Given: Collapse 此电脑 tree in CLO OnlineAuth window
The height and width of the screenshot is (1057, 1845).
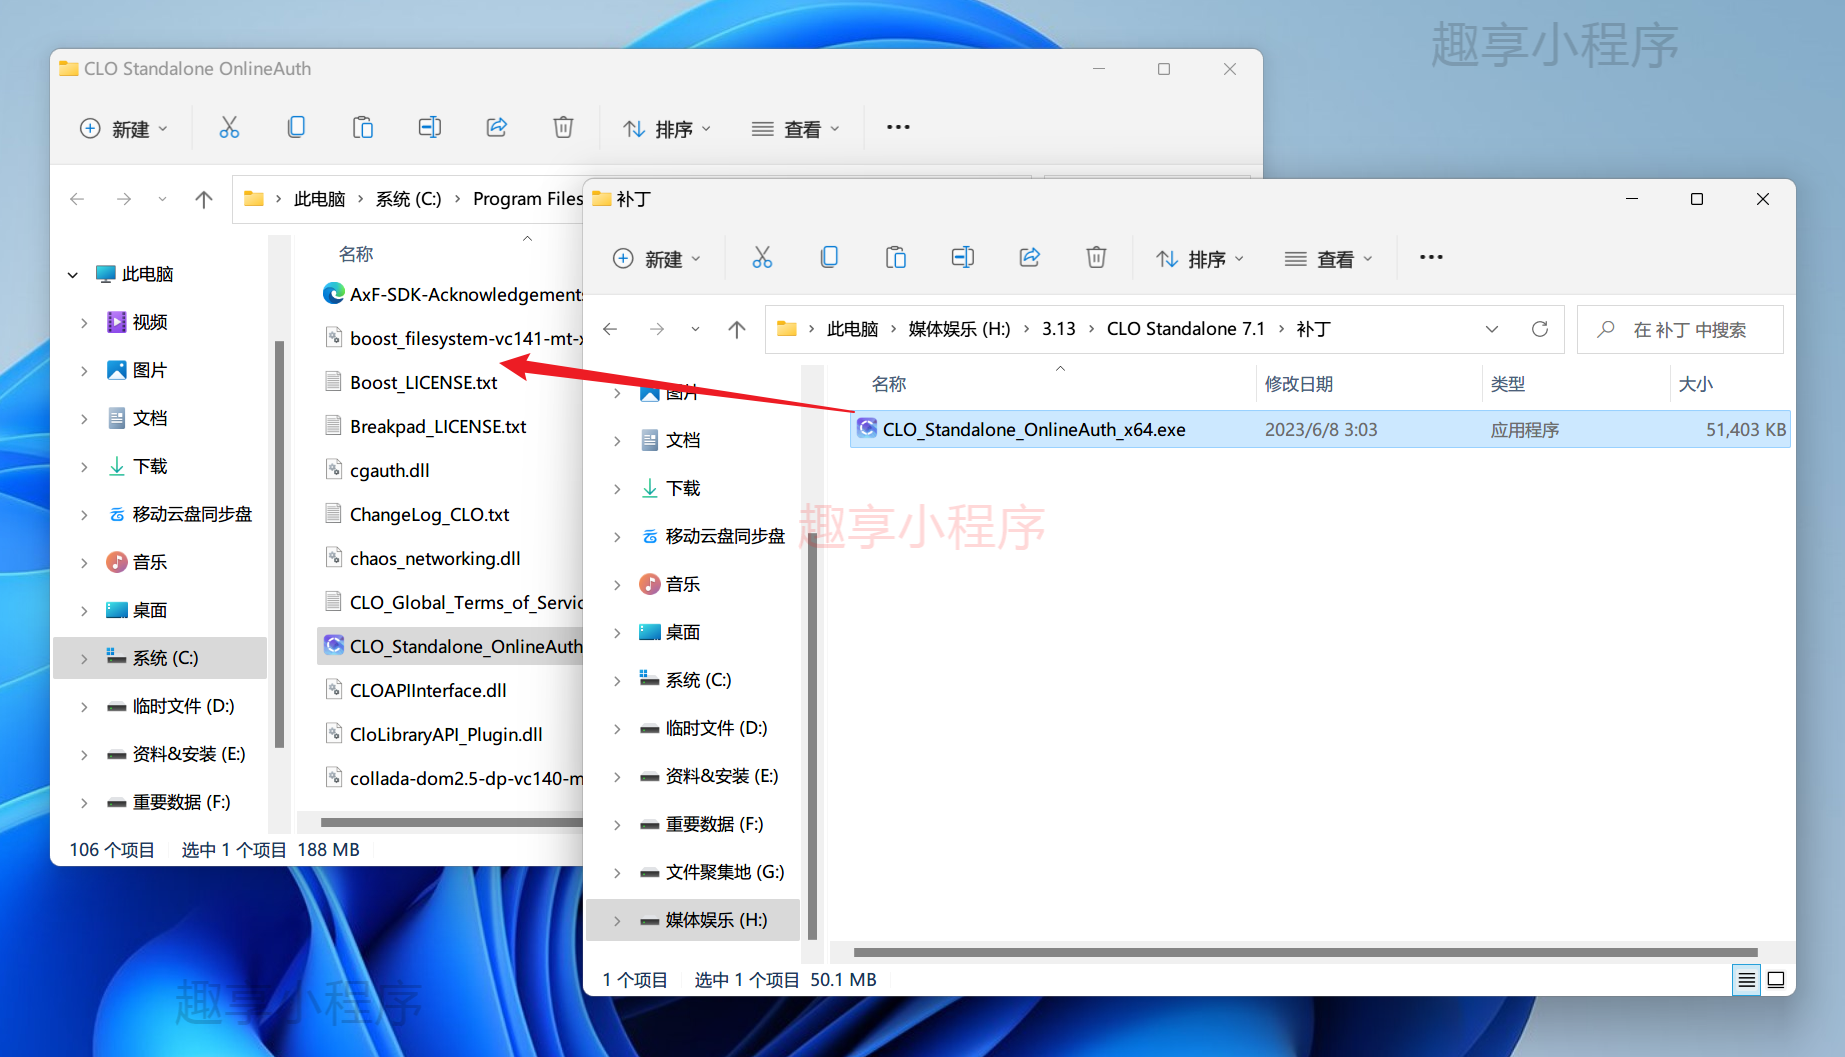Looking at the screenshot, I should (x=73, y=274).
